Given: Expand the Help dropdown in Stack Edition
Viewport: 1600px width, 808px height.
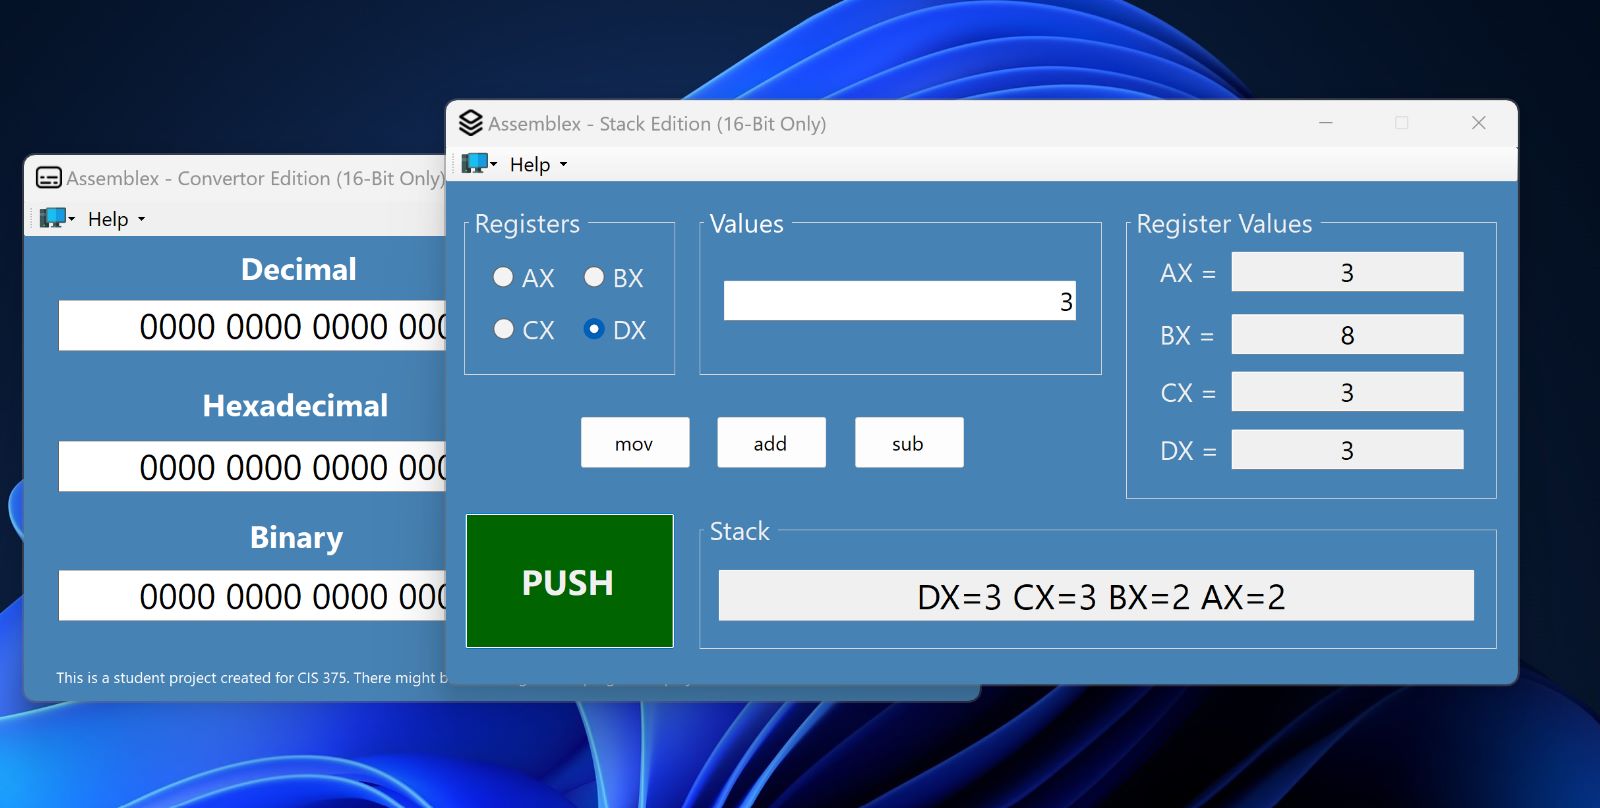Looking at the screenshot, I should [x=538, y=164].
